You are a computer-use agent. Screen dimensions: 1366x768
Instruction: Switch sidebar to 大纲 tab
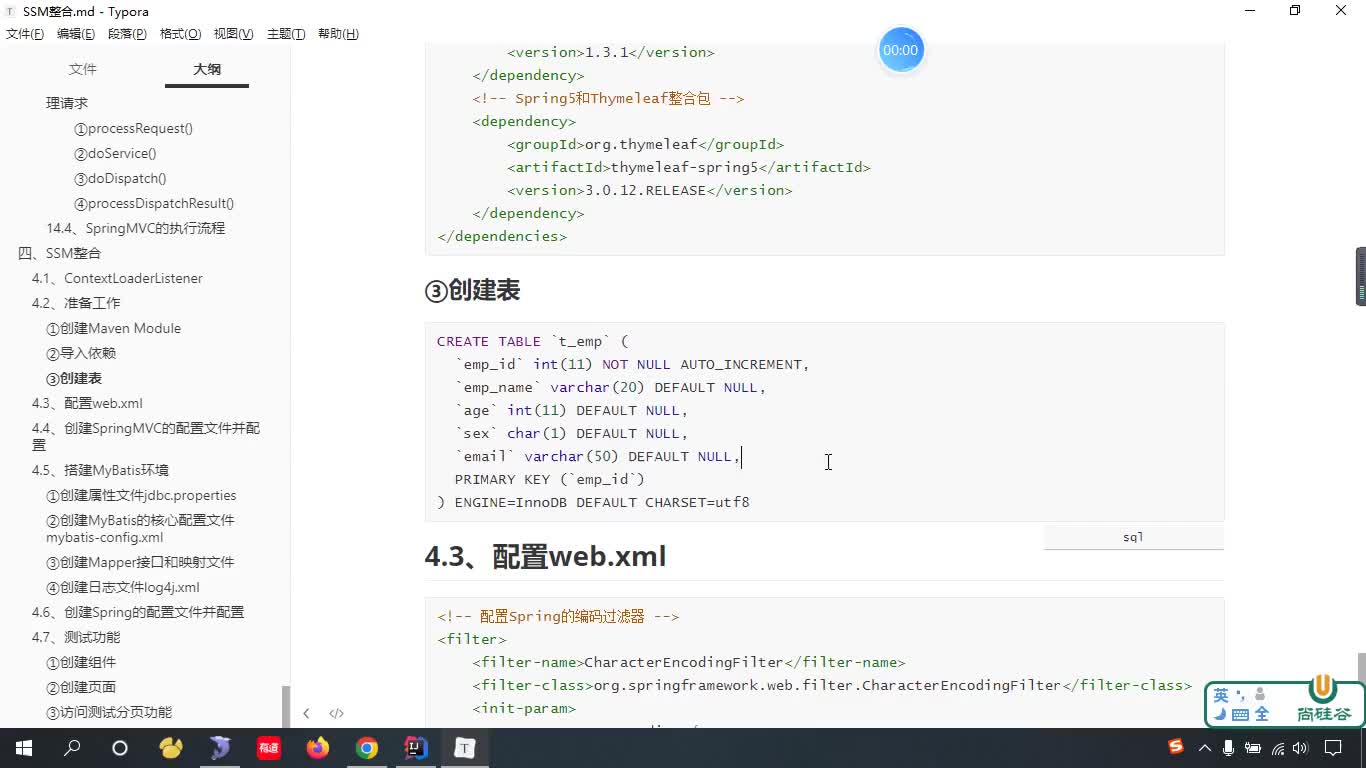click(x=207, y=69)
